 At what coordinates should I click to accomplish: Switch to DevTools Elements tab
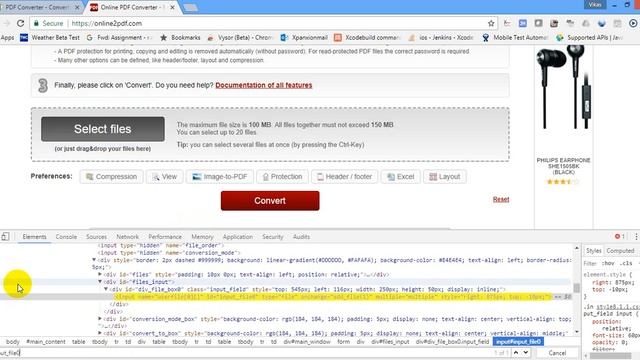point(34,237)
